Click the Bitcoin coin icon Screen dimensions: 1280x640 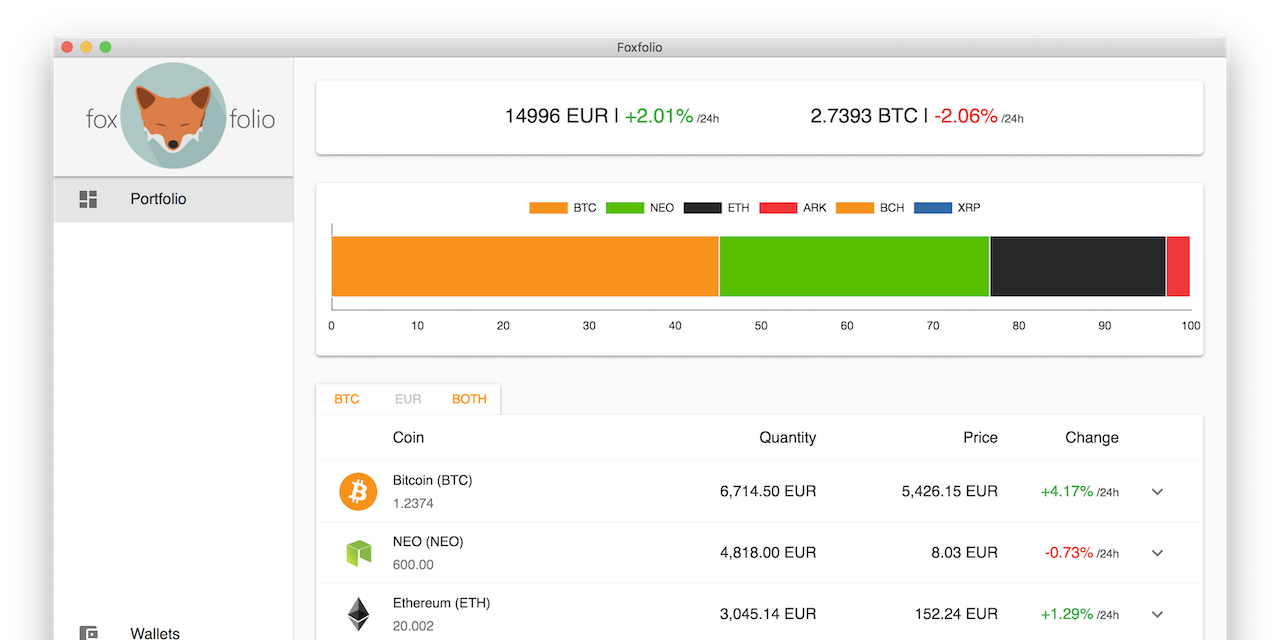tap(358, 491)
